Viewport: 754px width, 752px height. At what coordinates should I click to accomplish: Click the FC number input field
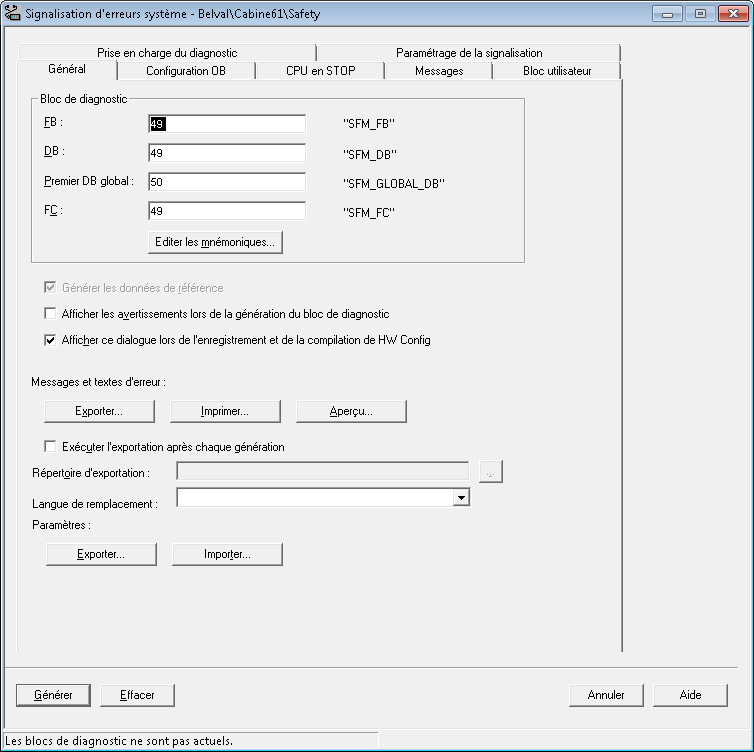pyautogui.click(x=227, y=211)
